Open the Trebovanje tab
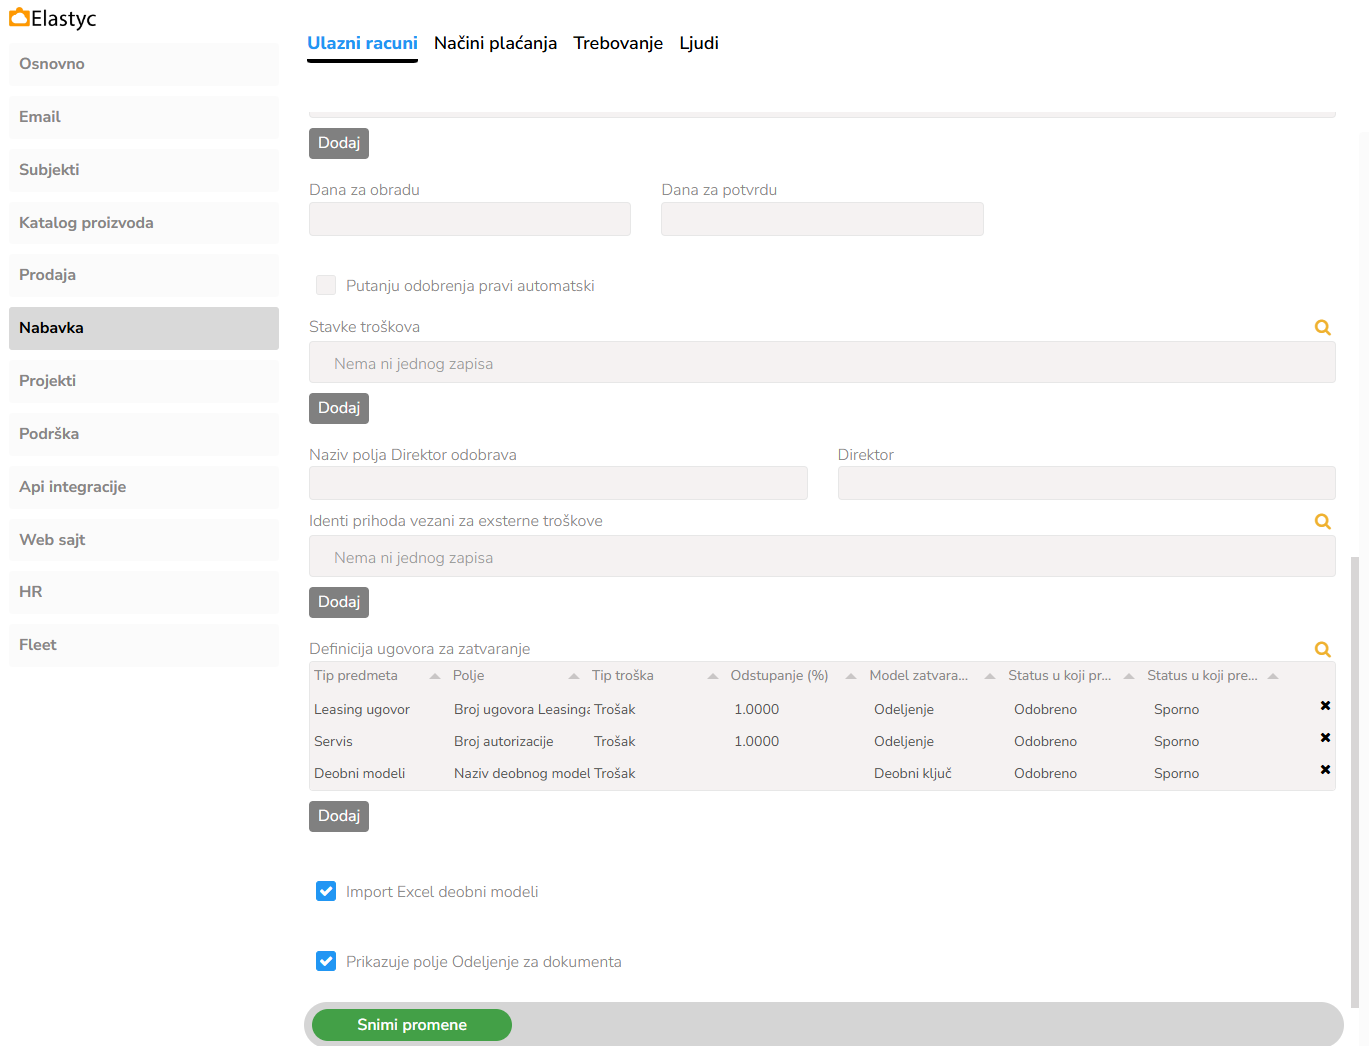1369x1046 pixels. (618, 43)
